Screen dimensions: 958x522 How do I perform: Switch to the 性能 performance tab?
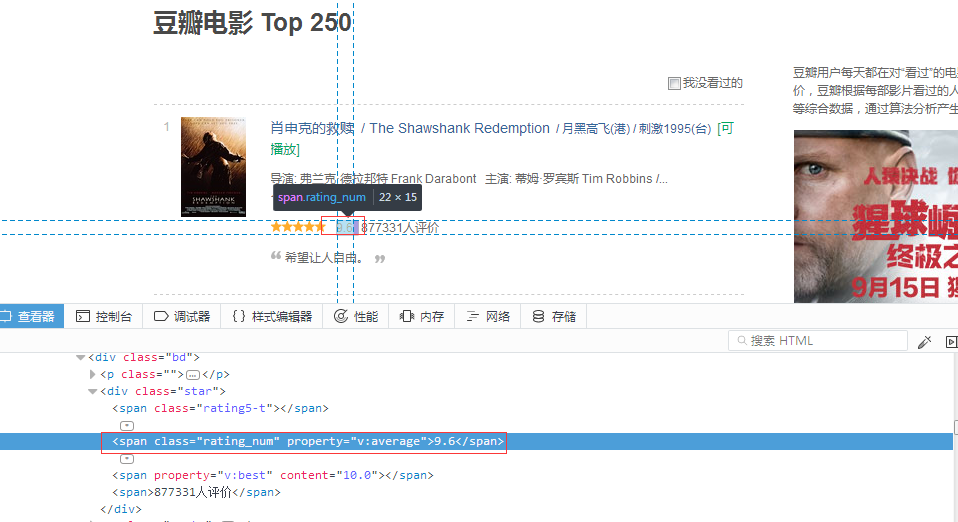(x=356, y=316)
